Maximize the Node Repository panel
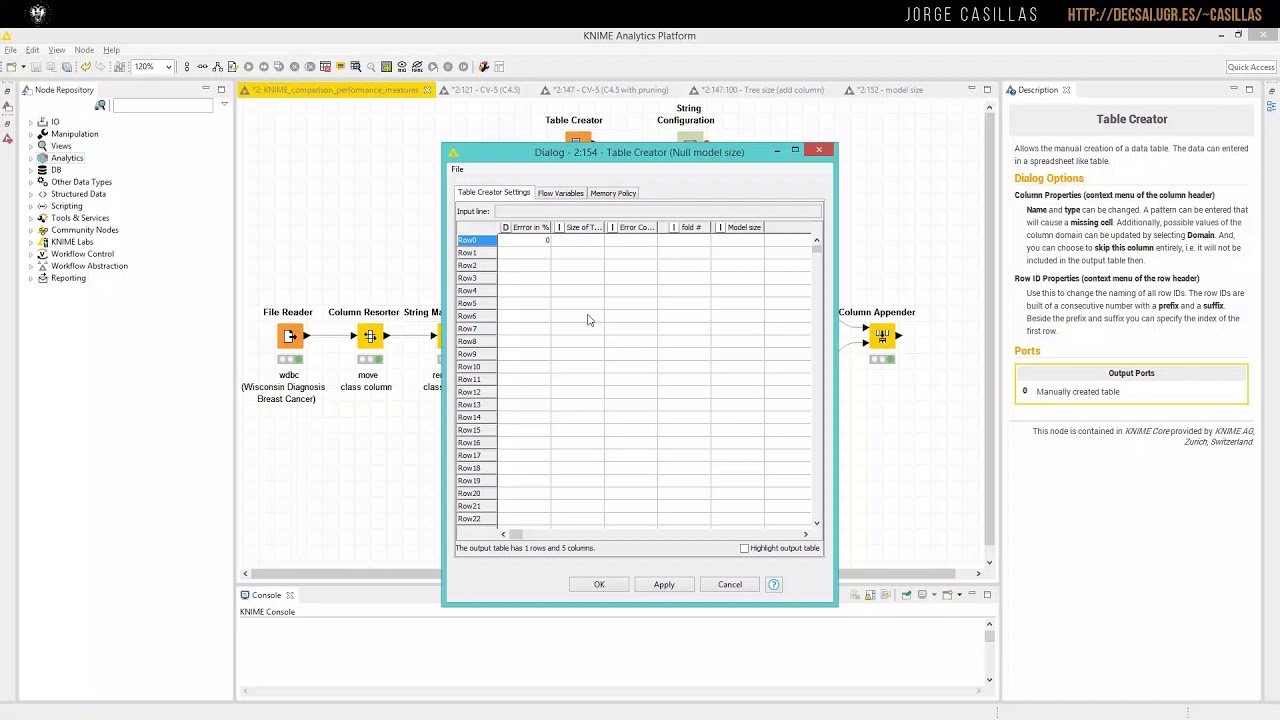This screenshot has width=1280, height=720. (221, 90)
